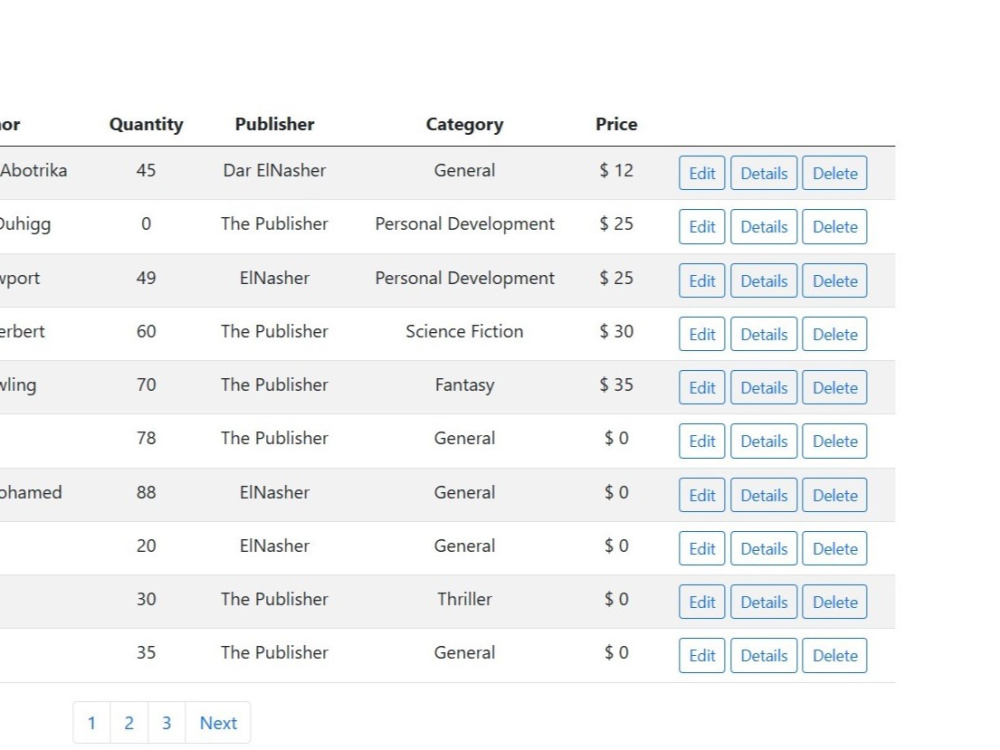Select the 'Science Fiction' category cell

pos(464,331)
